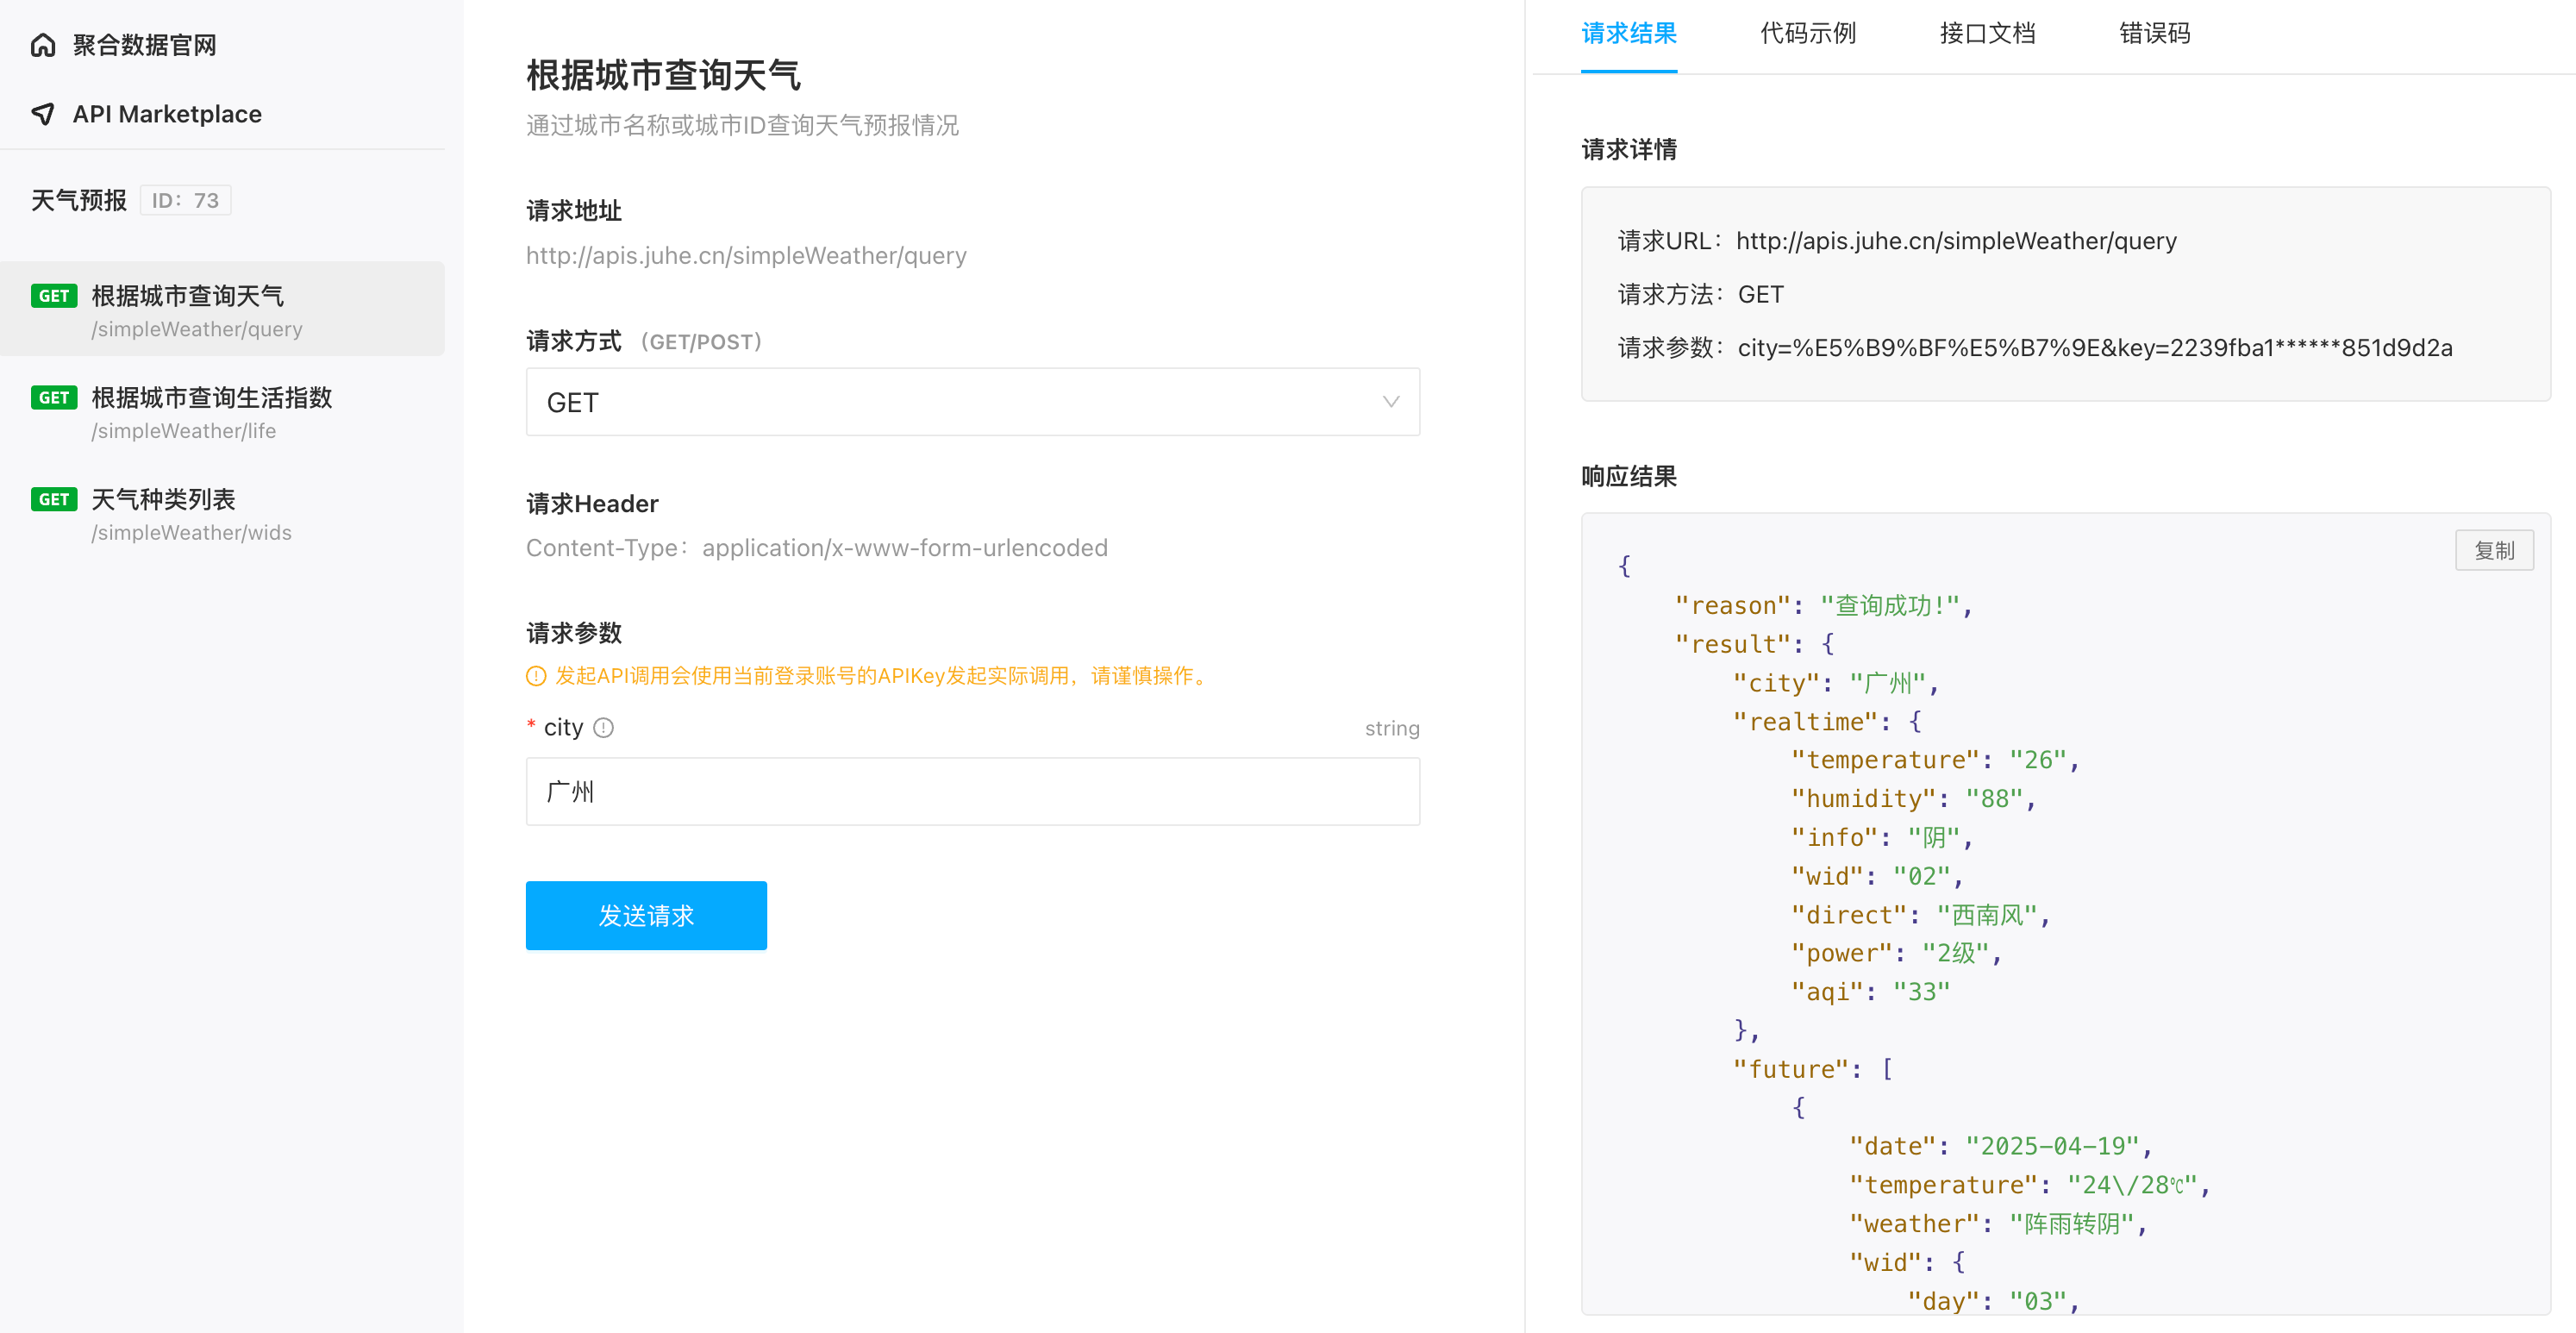The width and height of the screenshot is (2576, 1333).
Task: Click the API Marketplace paper plane icon
Action: coord(43,114)
